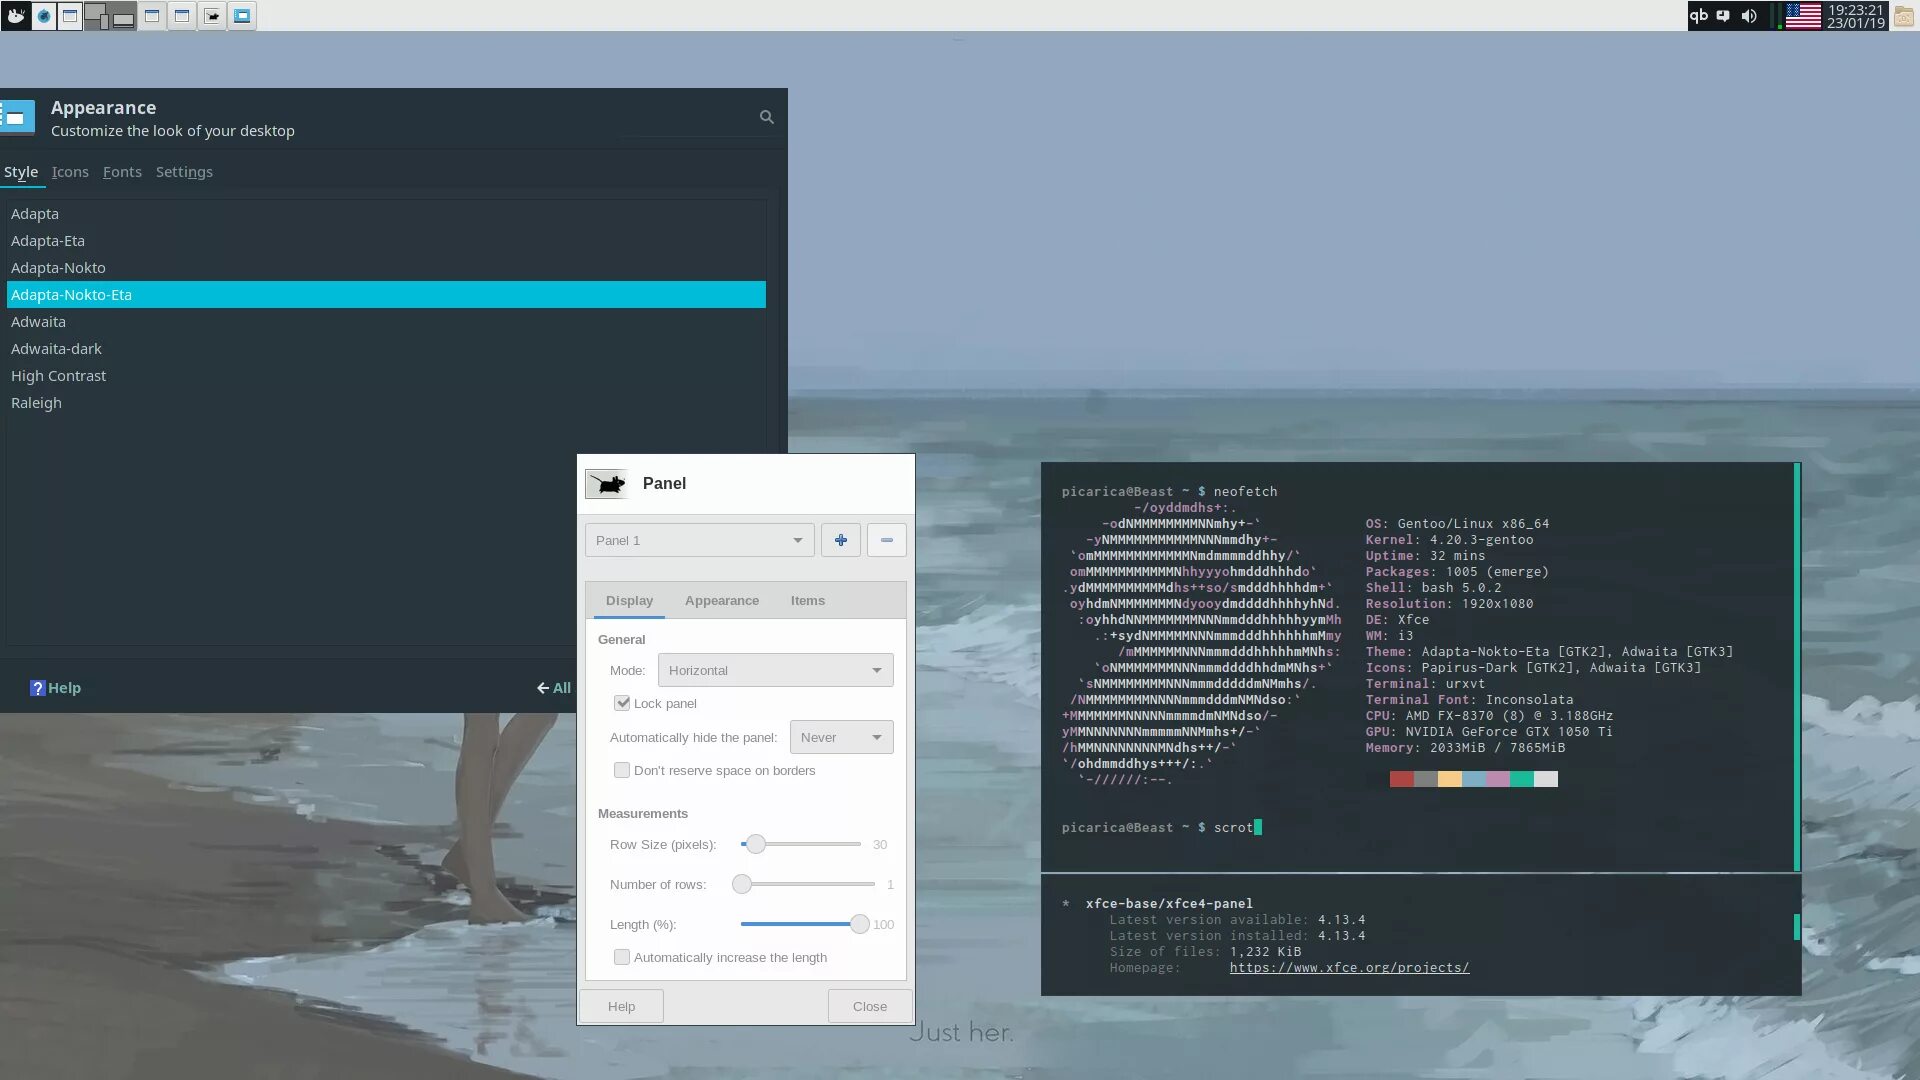Open the volume control tray icon
The image size is (1920, 1080).
(1749, 15)
